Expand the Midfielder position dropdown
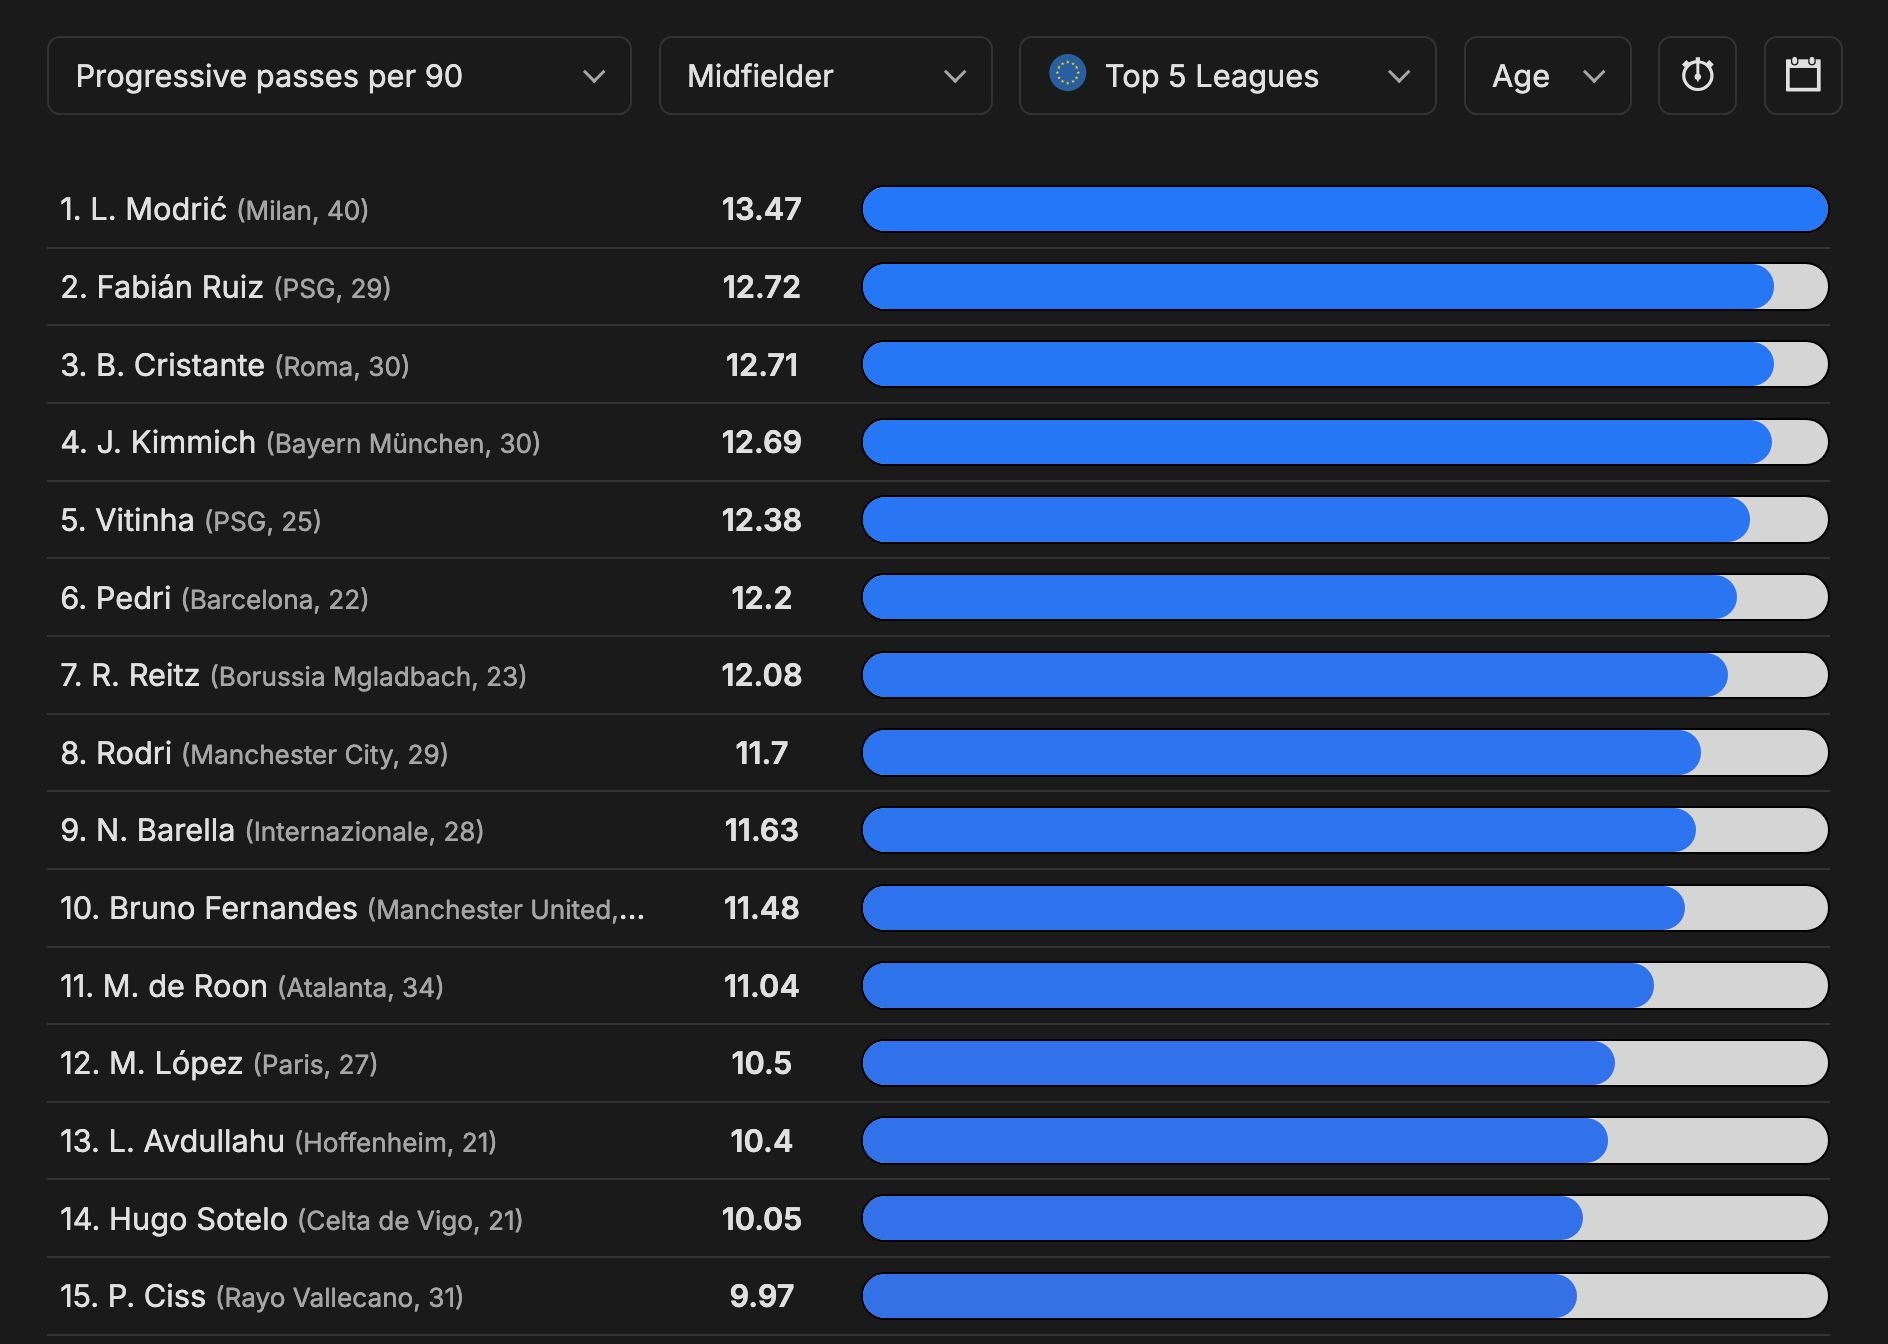 (825, 76)
